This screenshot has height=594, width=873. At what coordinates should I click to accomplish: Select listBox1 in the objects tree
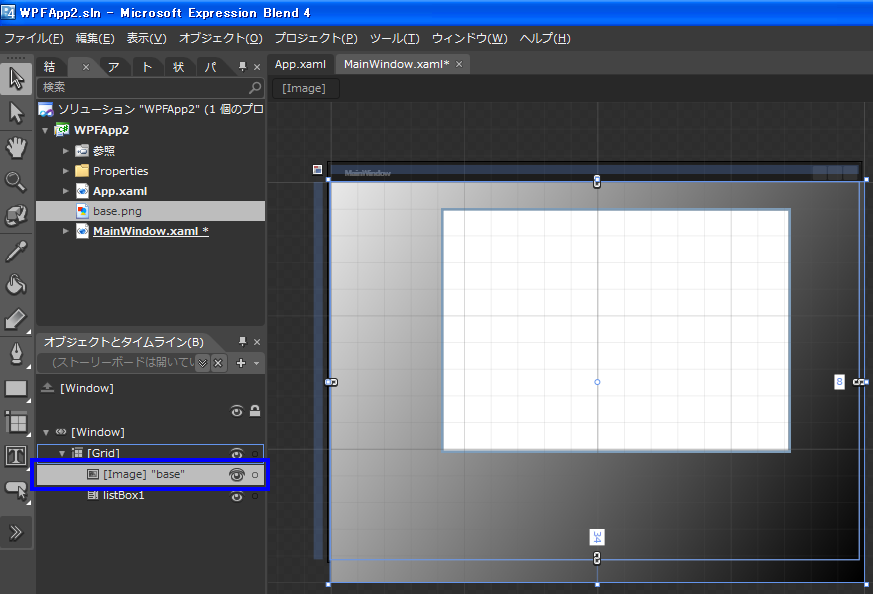pos(124,495)
